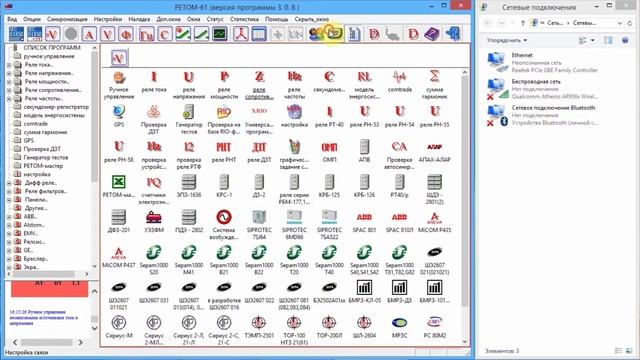Click the red A toolbar button

[89, 33]
